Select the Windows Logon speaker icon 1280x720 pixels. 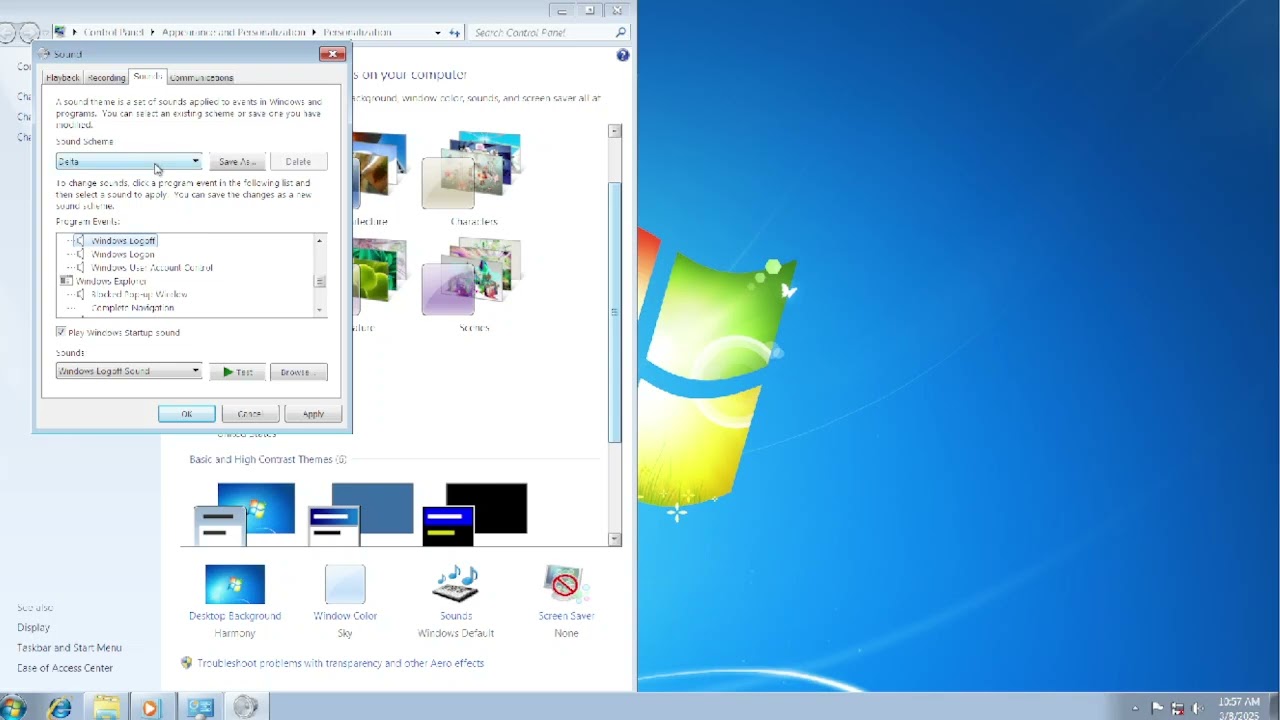[x=79, y=254]
